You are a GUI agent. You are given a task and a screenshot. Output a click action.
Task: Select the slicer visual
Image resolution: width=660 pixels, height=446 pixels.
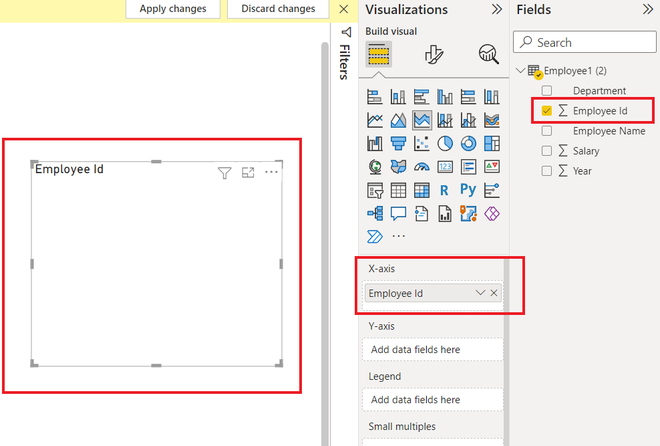click(374, 191)
